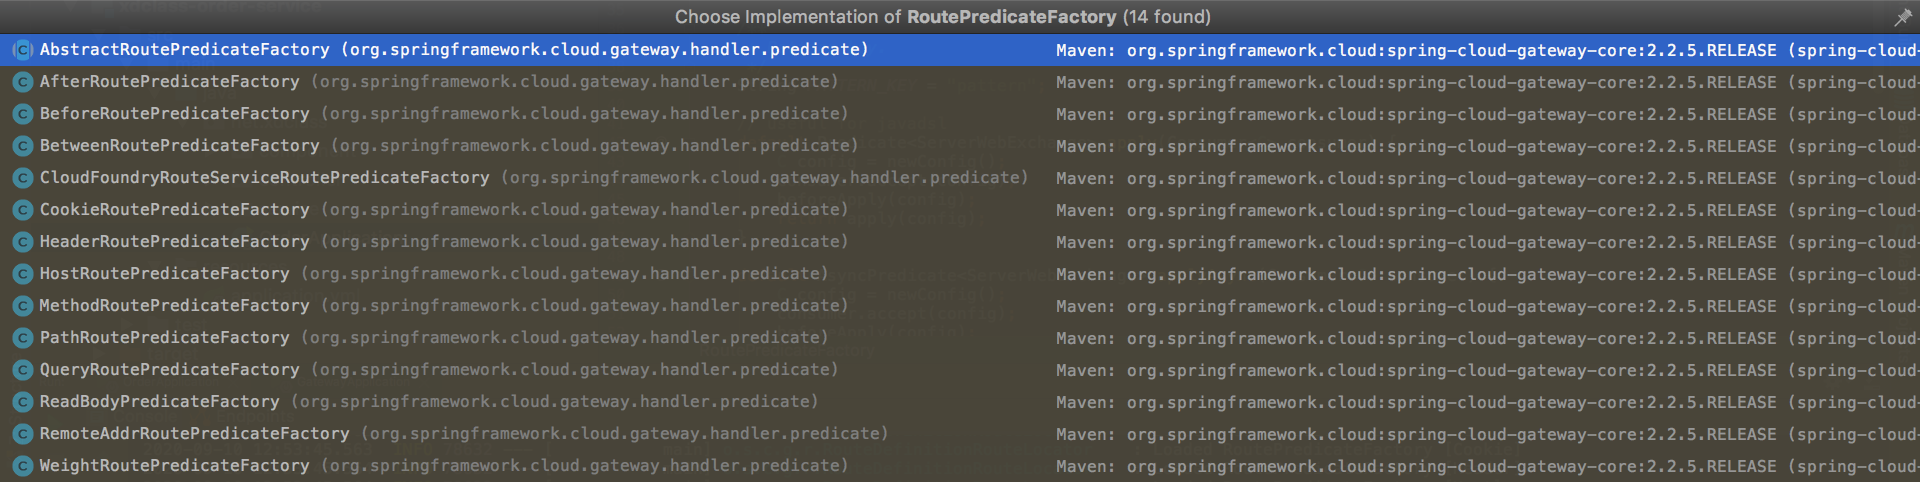The image size is (1920, 482).
Task: Click the BeforeRoutePredicateFactory class icon
Action: coord(22,114)
